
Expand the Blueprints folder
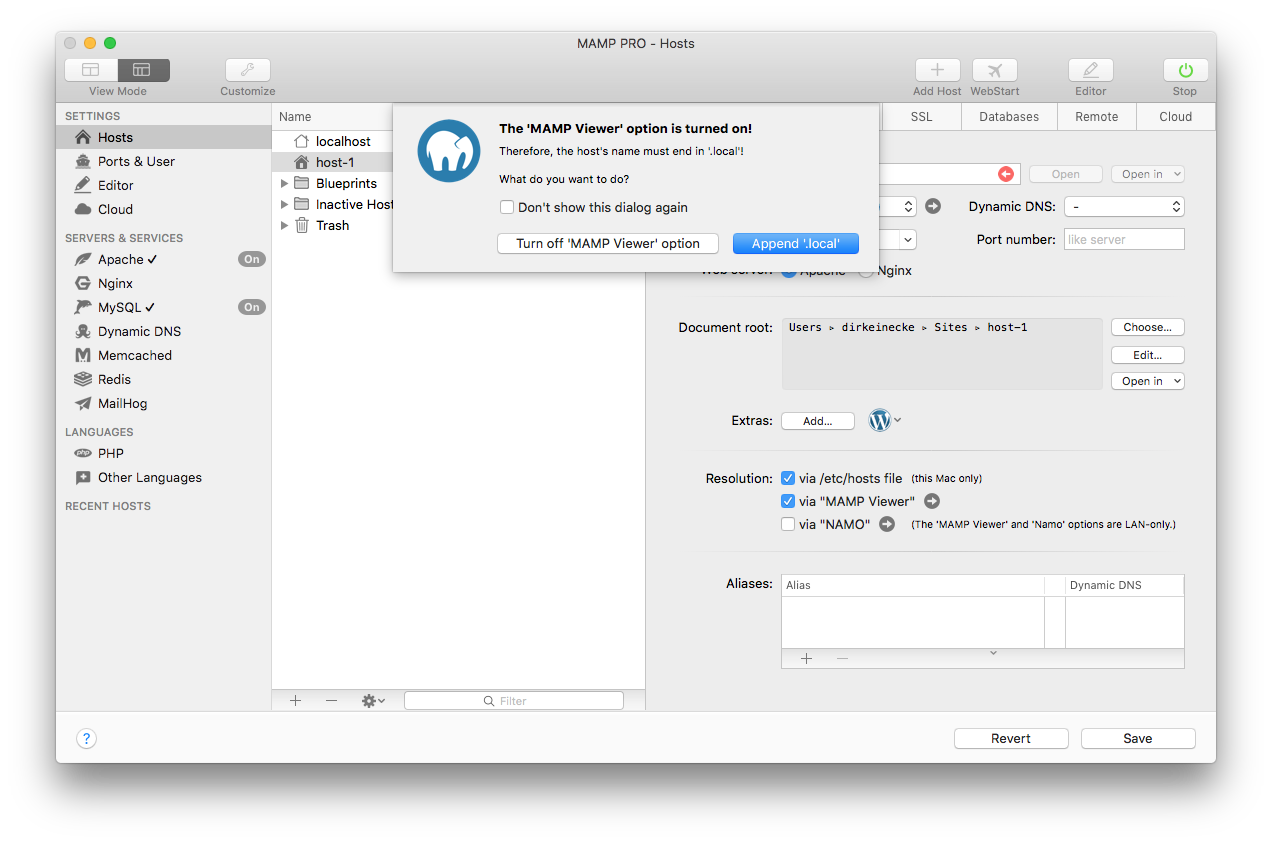coord(284,183)
